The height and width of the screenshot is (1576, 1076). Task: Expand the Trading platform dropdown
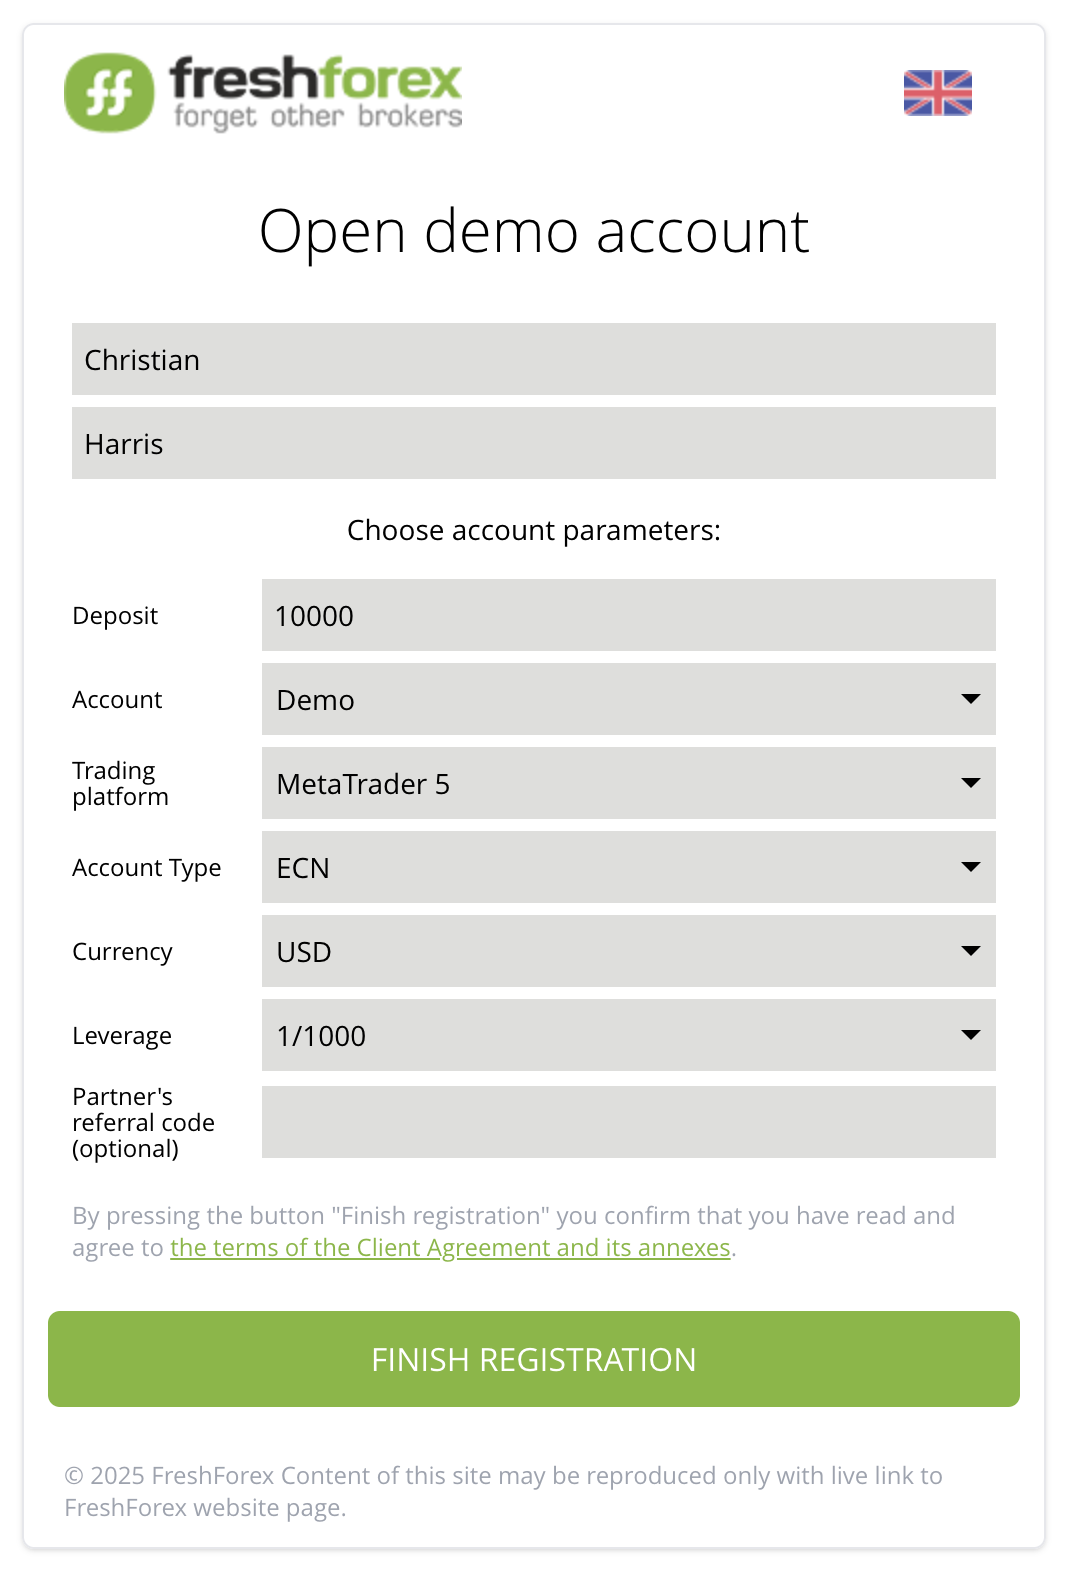628,783
